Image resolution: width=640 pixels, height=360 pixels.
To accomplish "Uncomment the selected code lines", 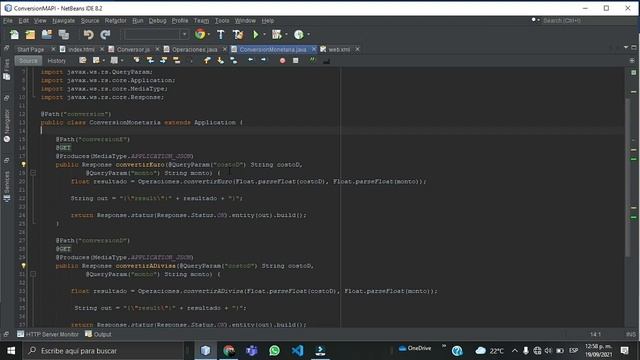I will pyautogui.click(x=326, y=60).
